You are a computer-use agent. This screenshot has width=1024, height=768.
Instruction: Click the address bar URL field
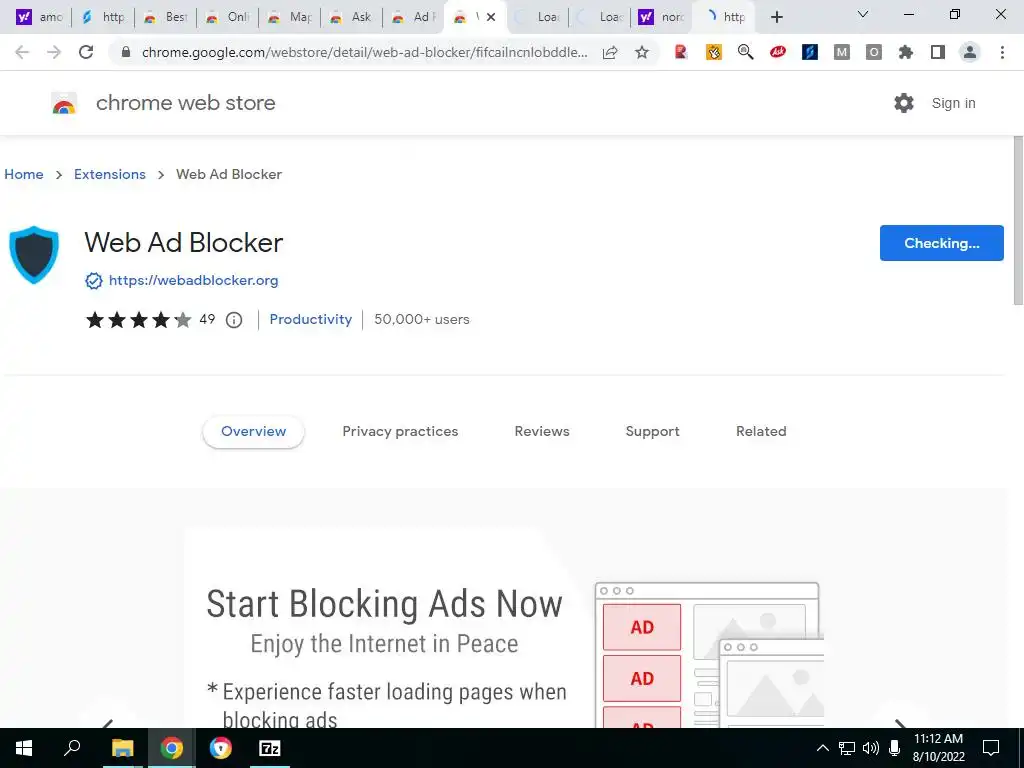click(x=364, y=52)
